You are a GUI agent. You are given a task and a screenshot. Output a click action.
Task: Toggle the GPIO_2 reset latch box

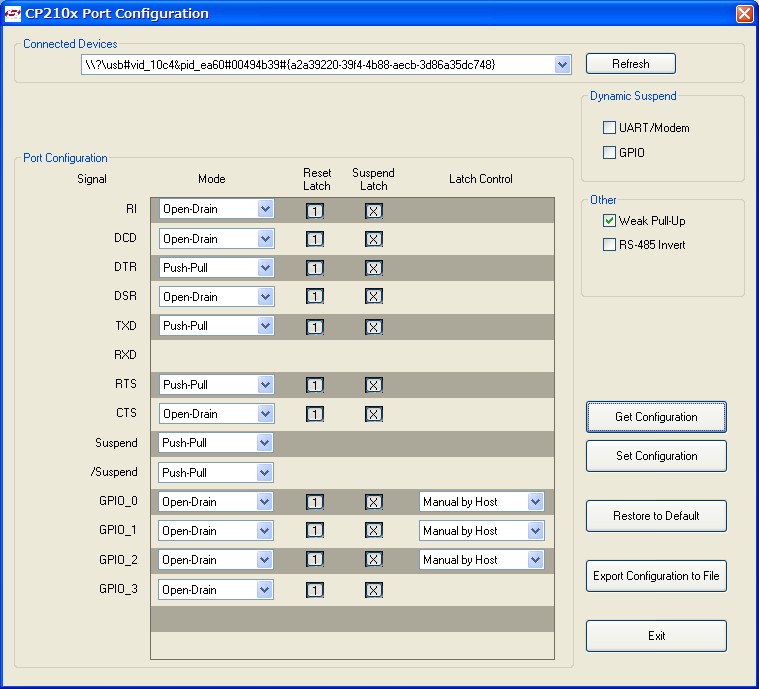pyautogui.click(x=315, y=559)
